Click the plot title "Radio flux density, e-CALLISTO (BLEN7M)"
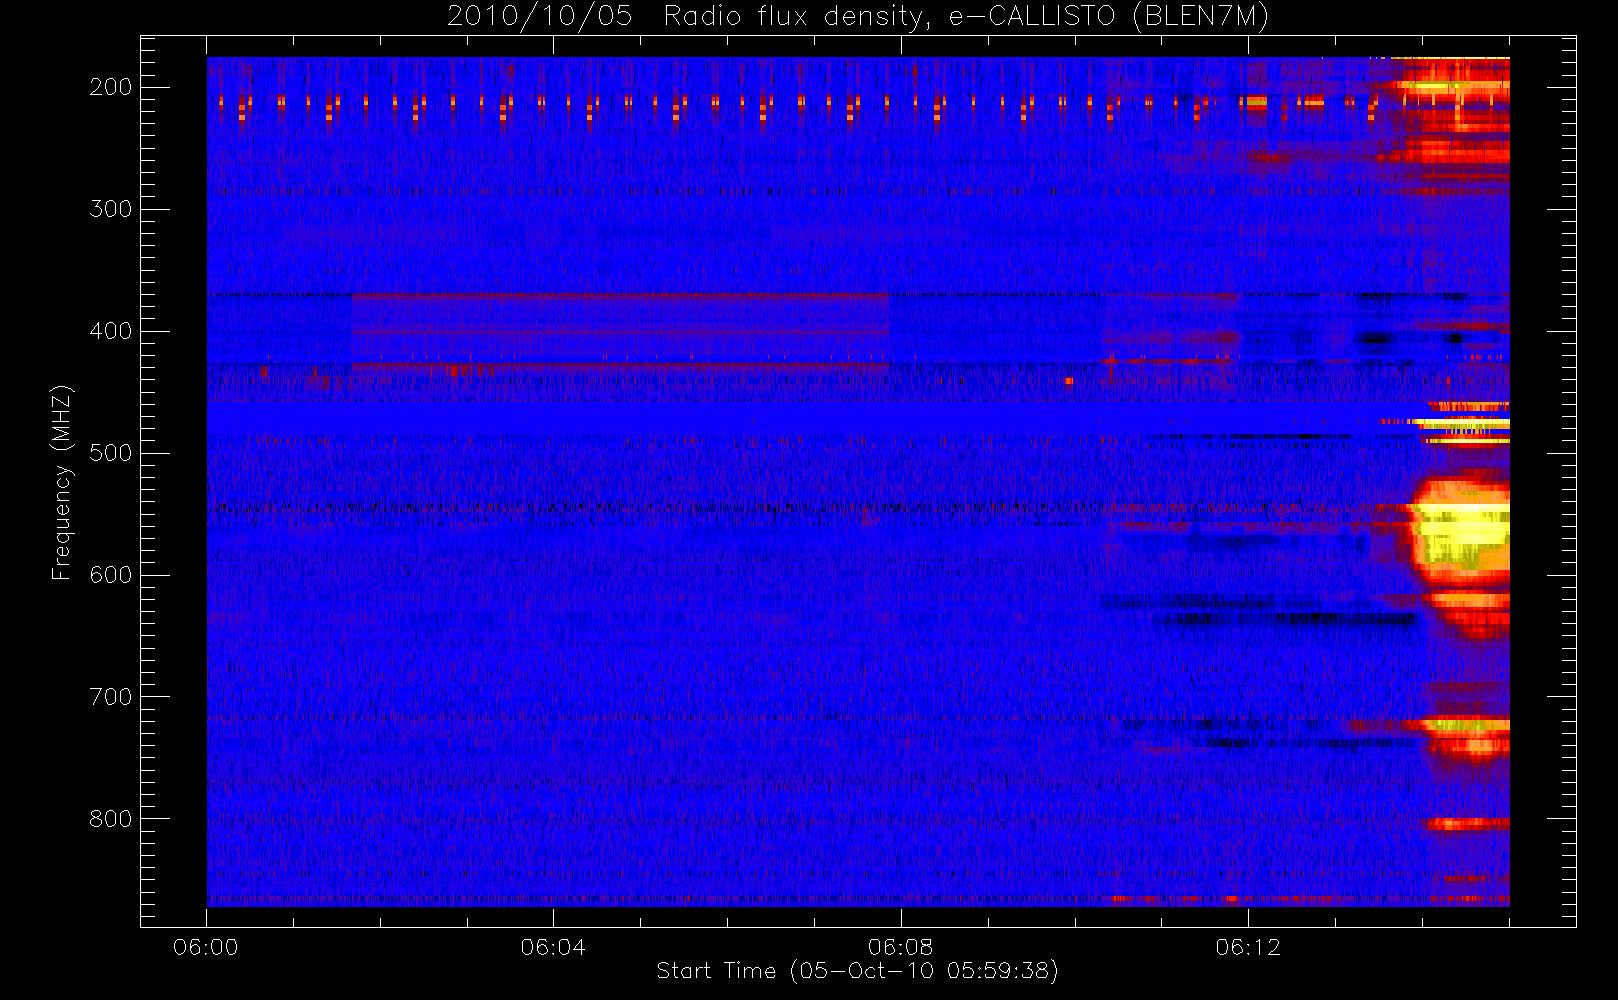Viewport: 1618px width, 1000px height. pos(965,17)
